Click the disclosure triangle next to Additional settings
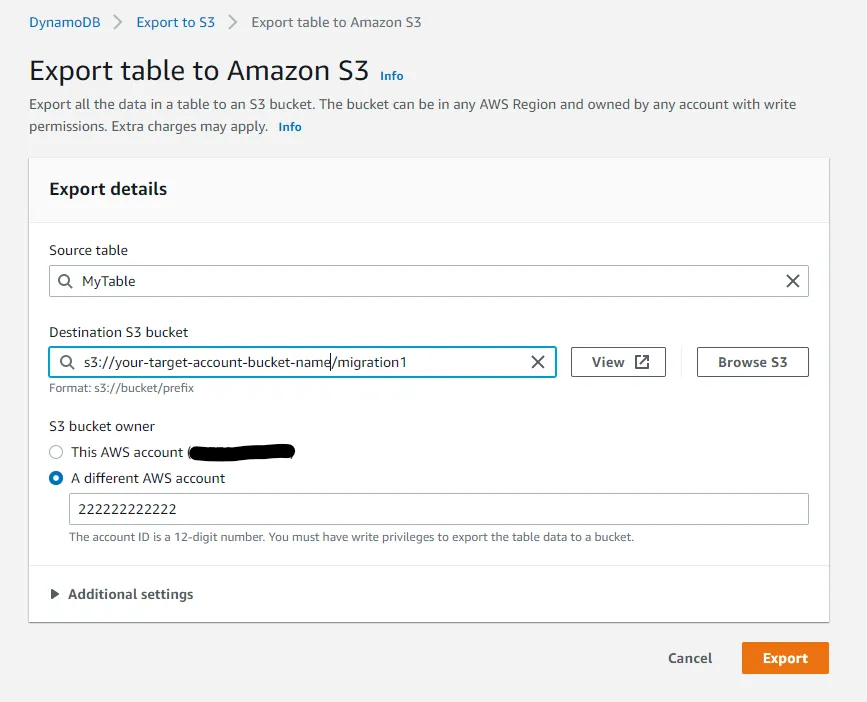This screenshot has height=702, width=867. 57,594
